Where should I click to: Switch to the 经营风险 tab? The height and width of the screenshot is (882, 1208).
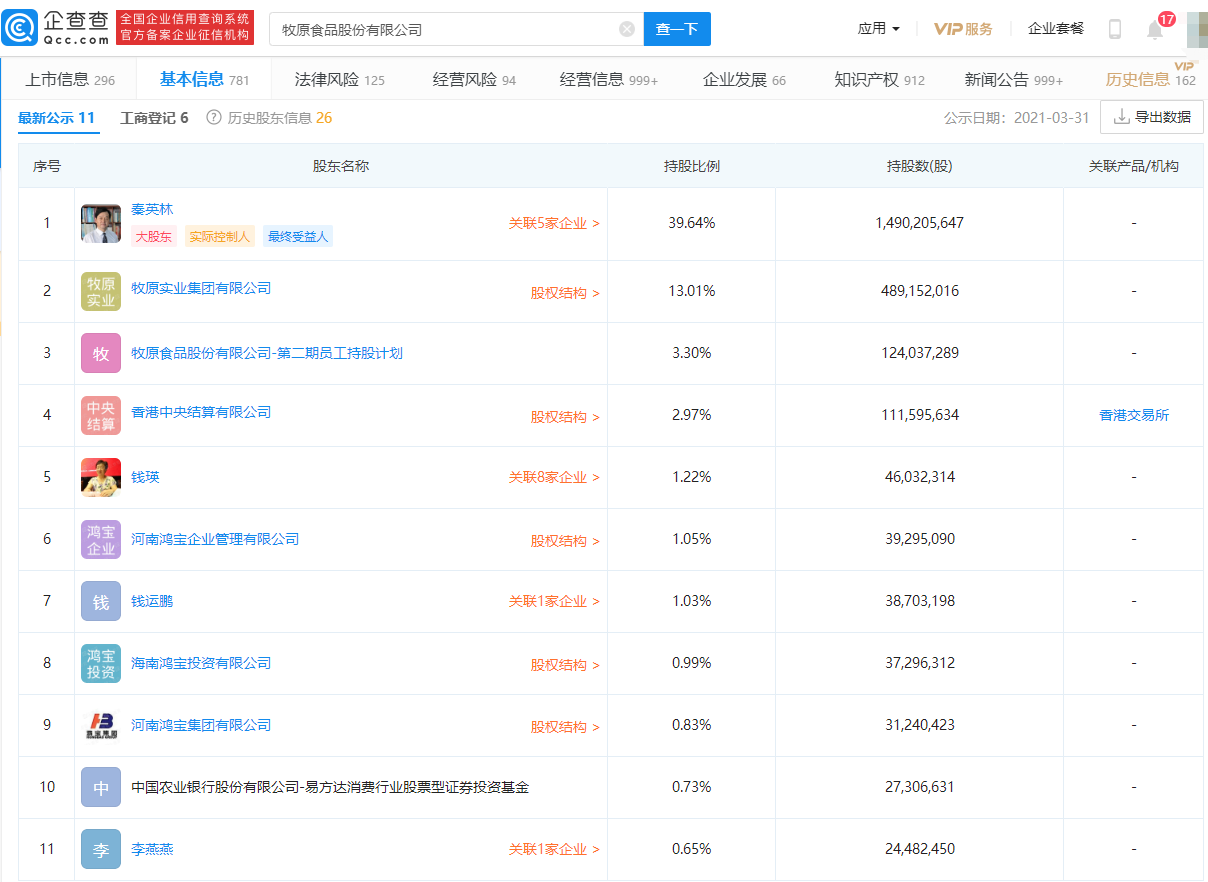(474, 80)
